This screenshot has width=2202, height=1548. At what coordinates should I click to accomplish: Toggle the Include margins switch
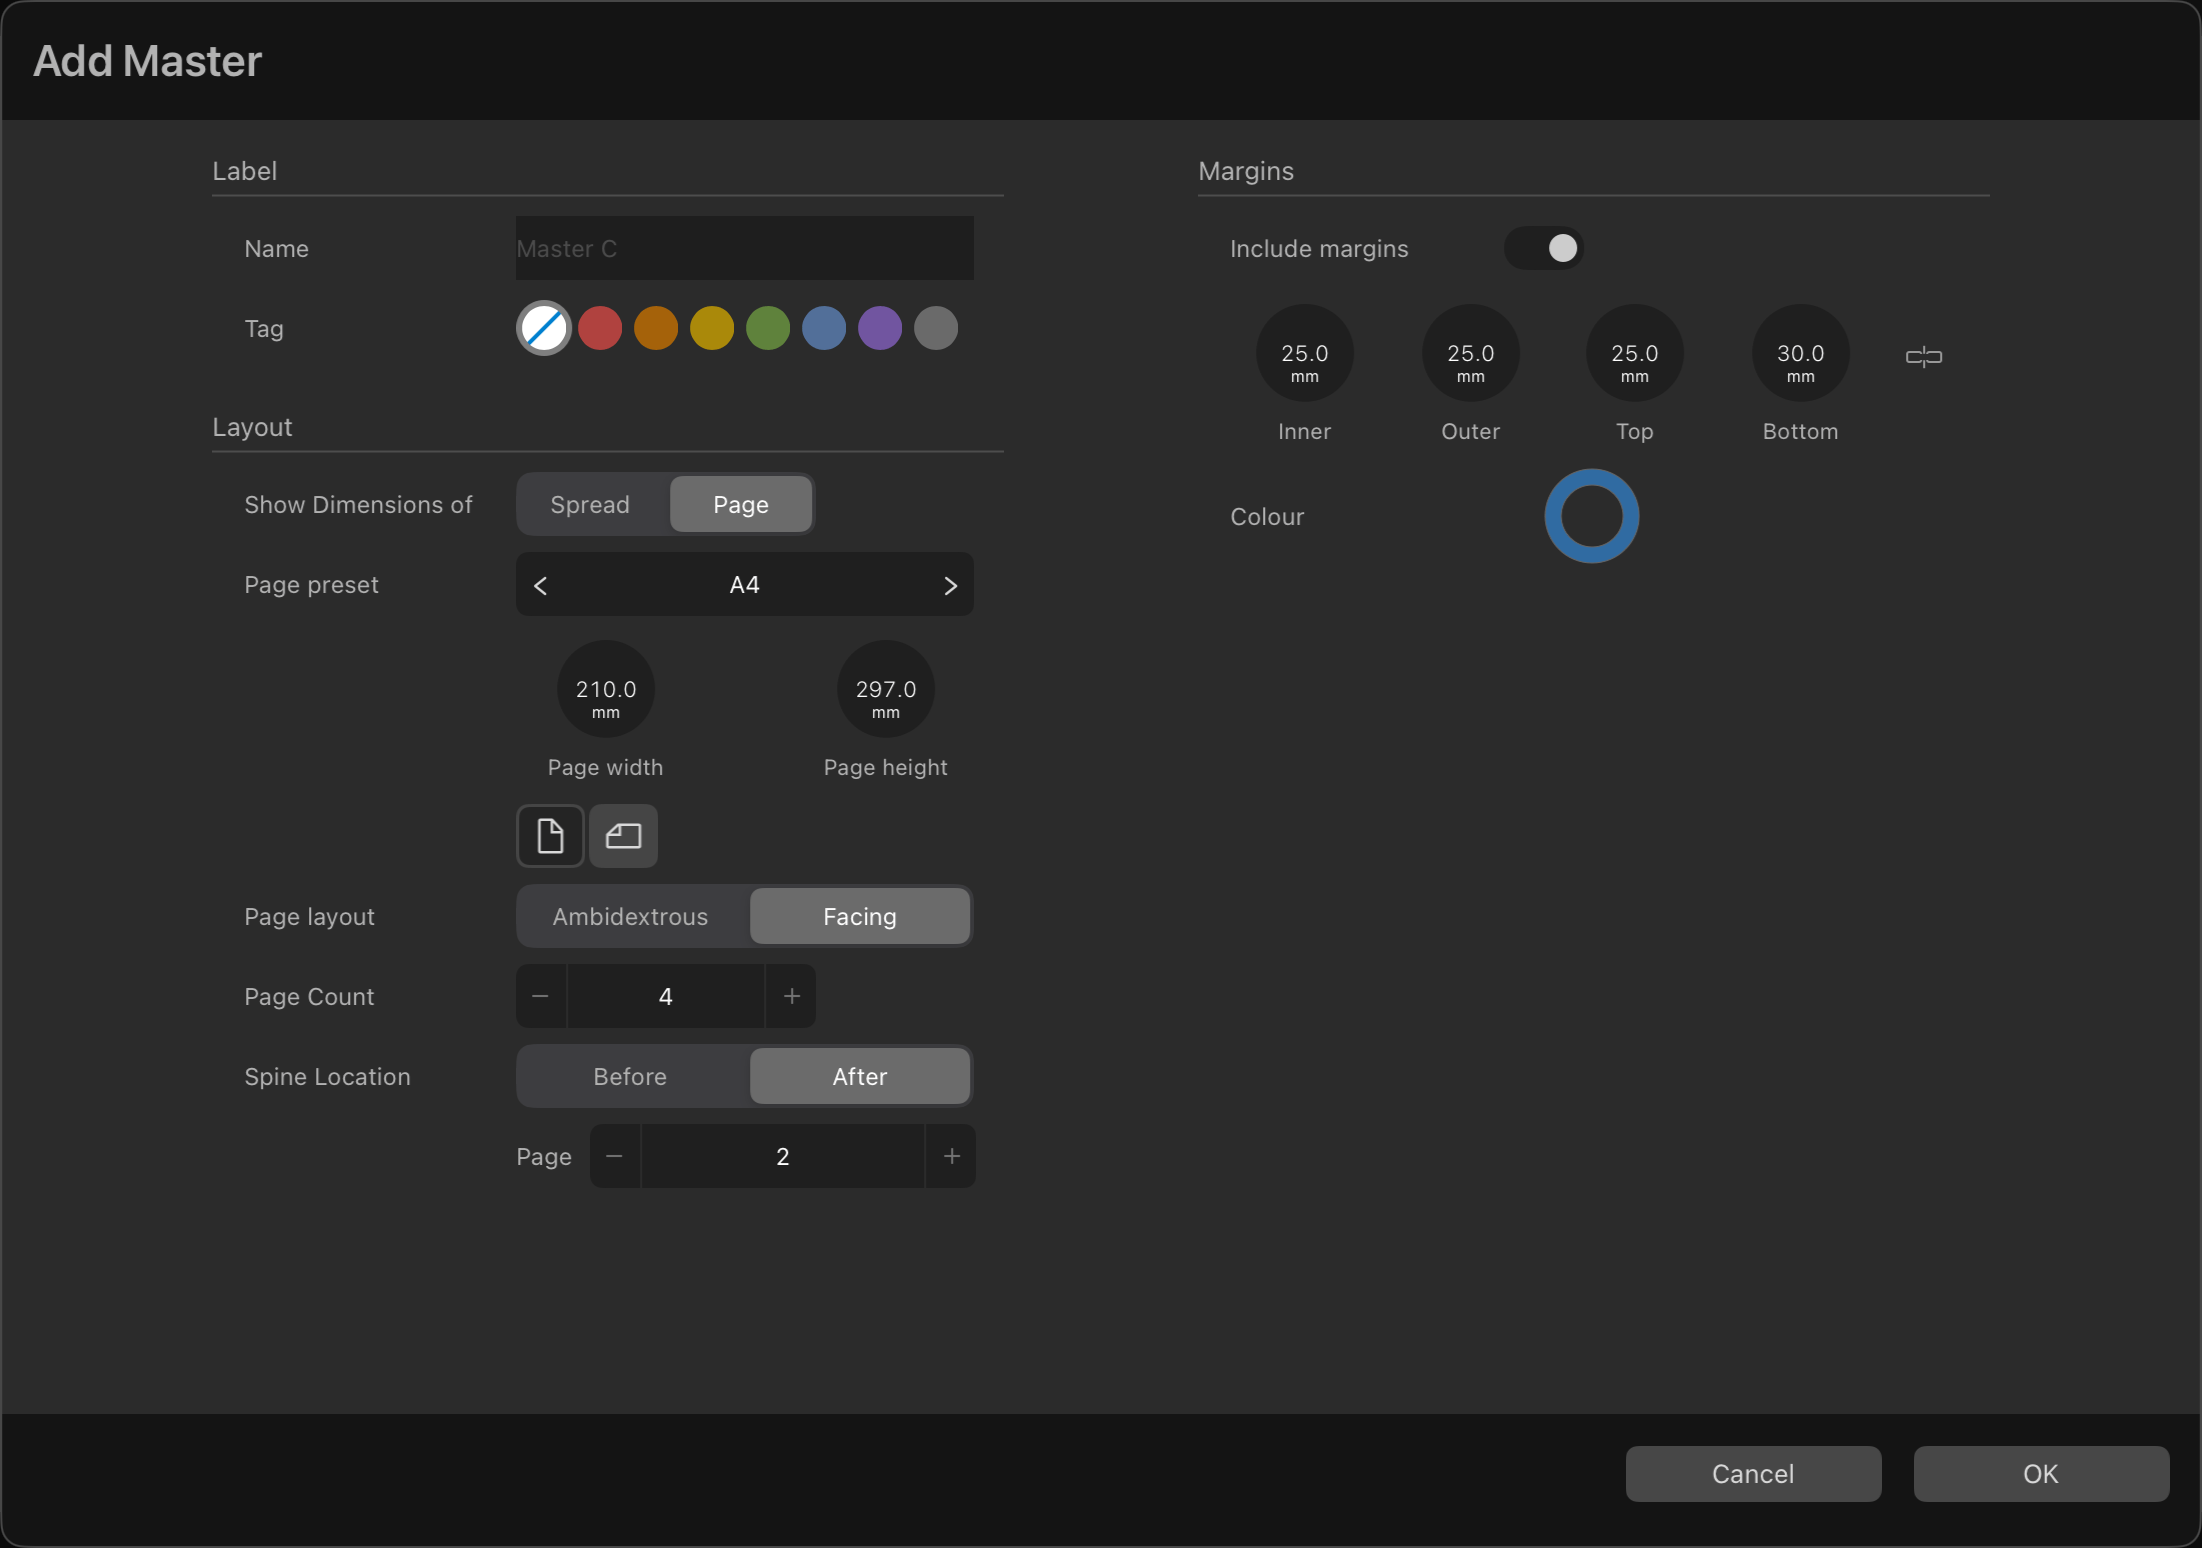point(1544,248)
